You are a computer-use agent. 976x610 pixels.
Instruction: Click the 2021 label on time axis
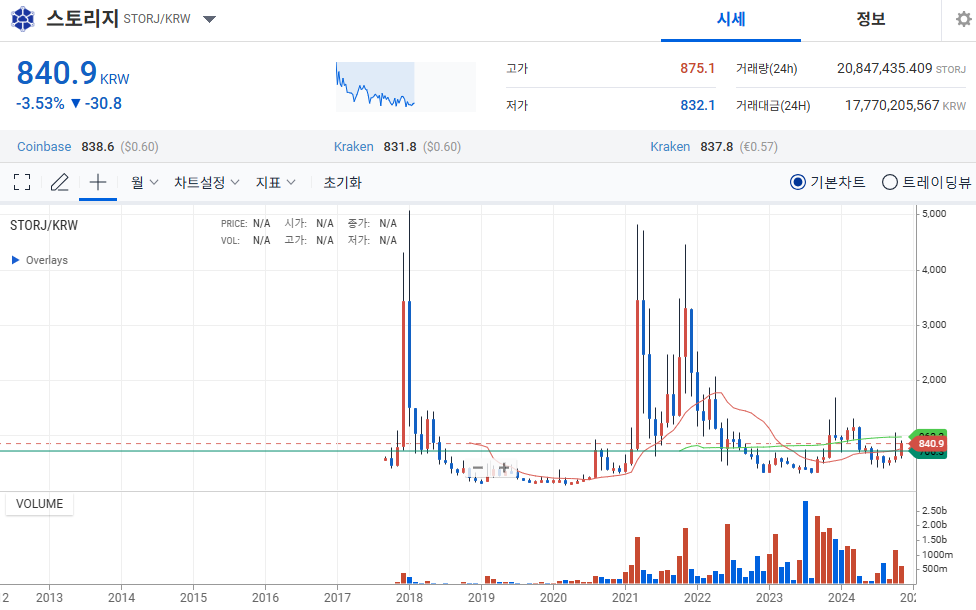click(625, 598)
